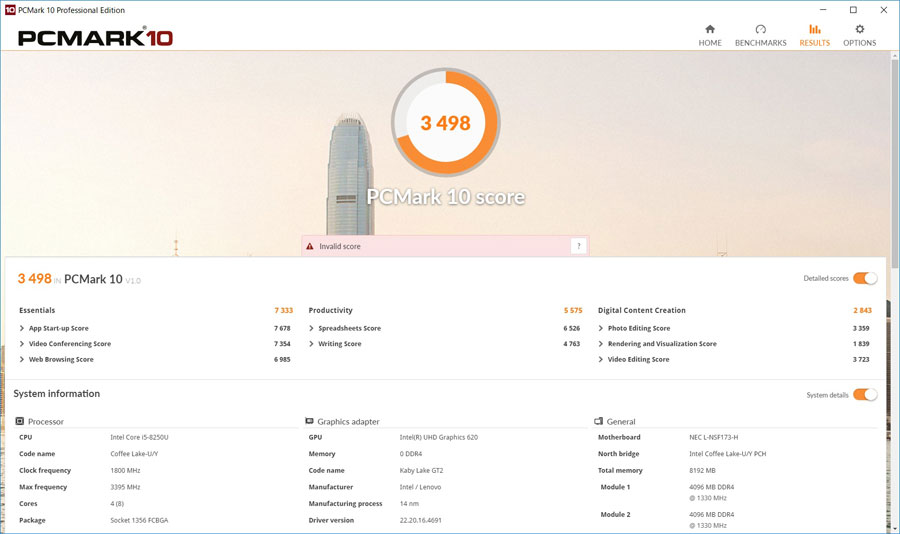The height and width of the screenshot is (534, 900).
Task: Select the Results bar chart icon
Action: click(x=814, y=29)
